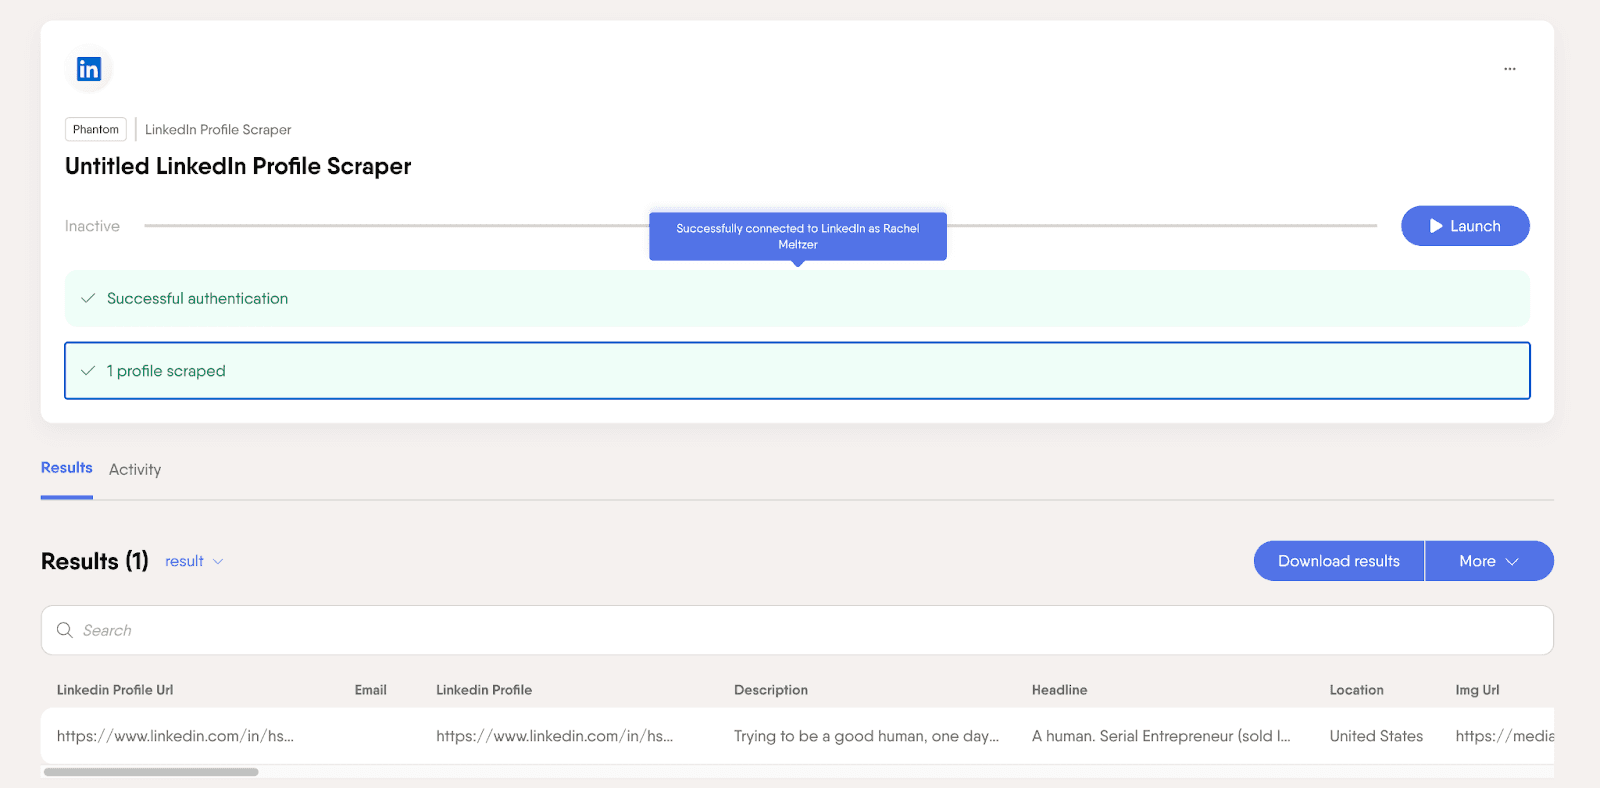Image resolution: width=1600 pixels, height=788 pixels.
Task: Click the United States location cell
Action: pos(1376,736)
